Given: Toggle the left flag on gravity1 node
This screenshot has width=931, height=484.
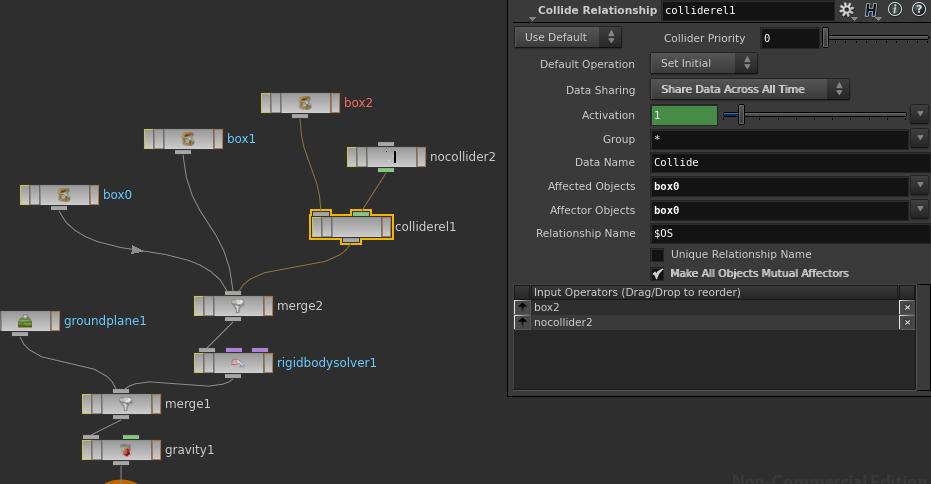Looking at the screenshot, I should click(87, 450).
